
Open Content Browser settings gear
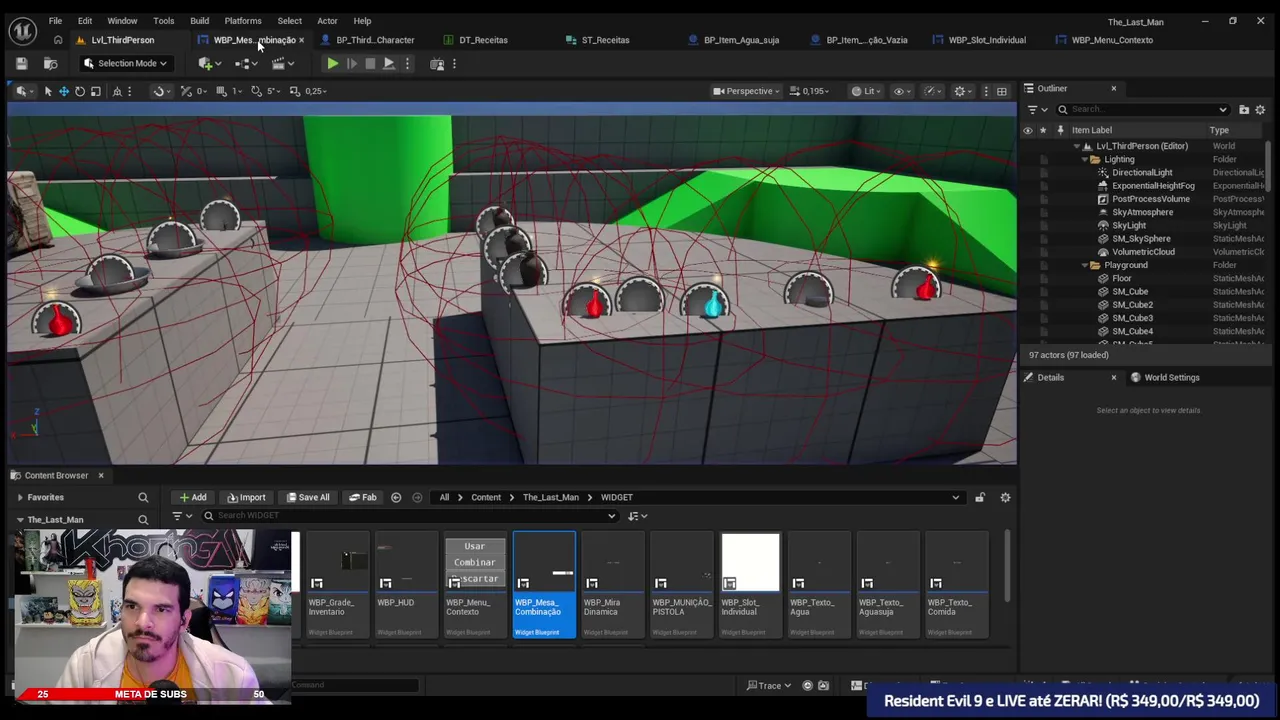[1005, 497]
